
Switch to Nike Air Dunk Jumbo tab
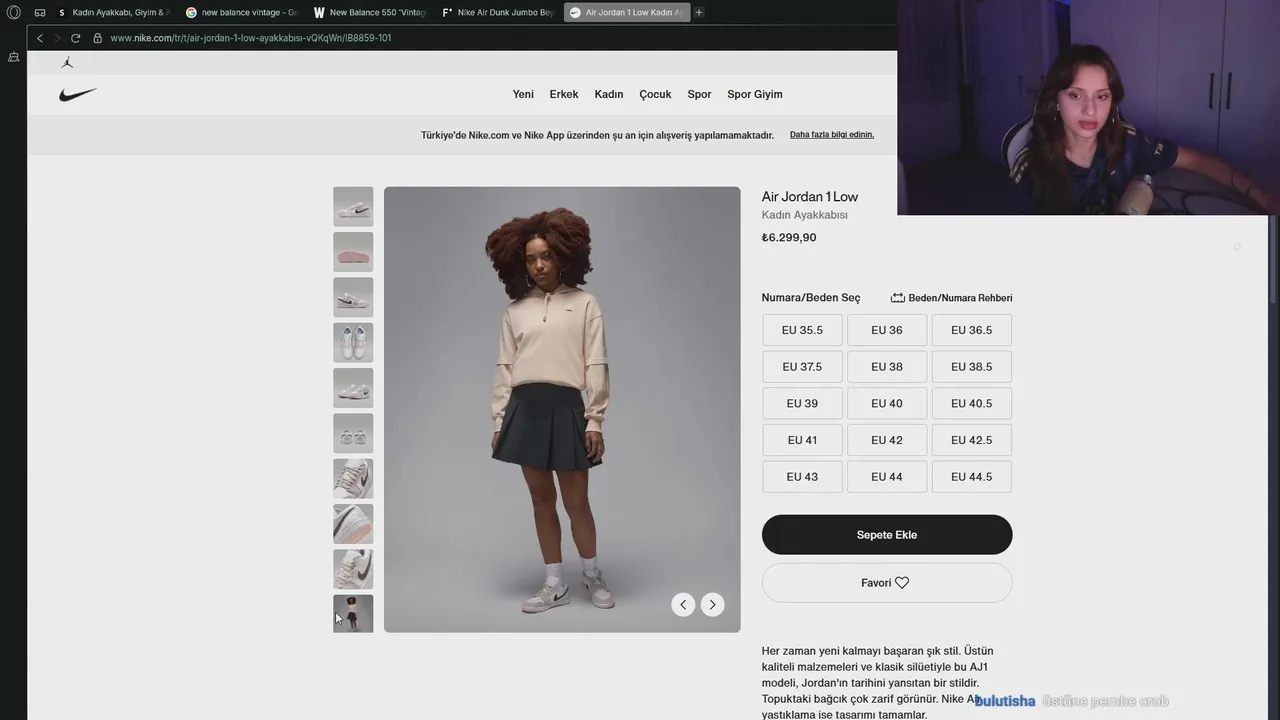[498, 12]
